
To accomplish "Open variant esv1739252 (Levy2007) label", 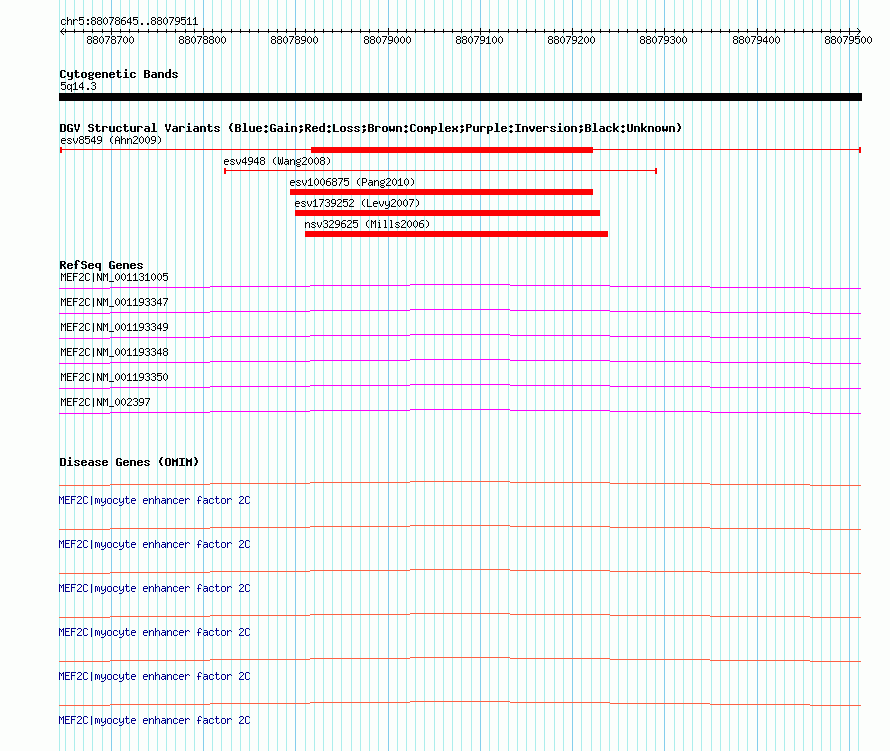I will click(357, 203).
